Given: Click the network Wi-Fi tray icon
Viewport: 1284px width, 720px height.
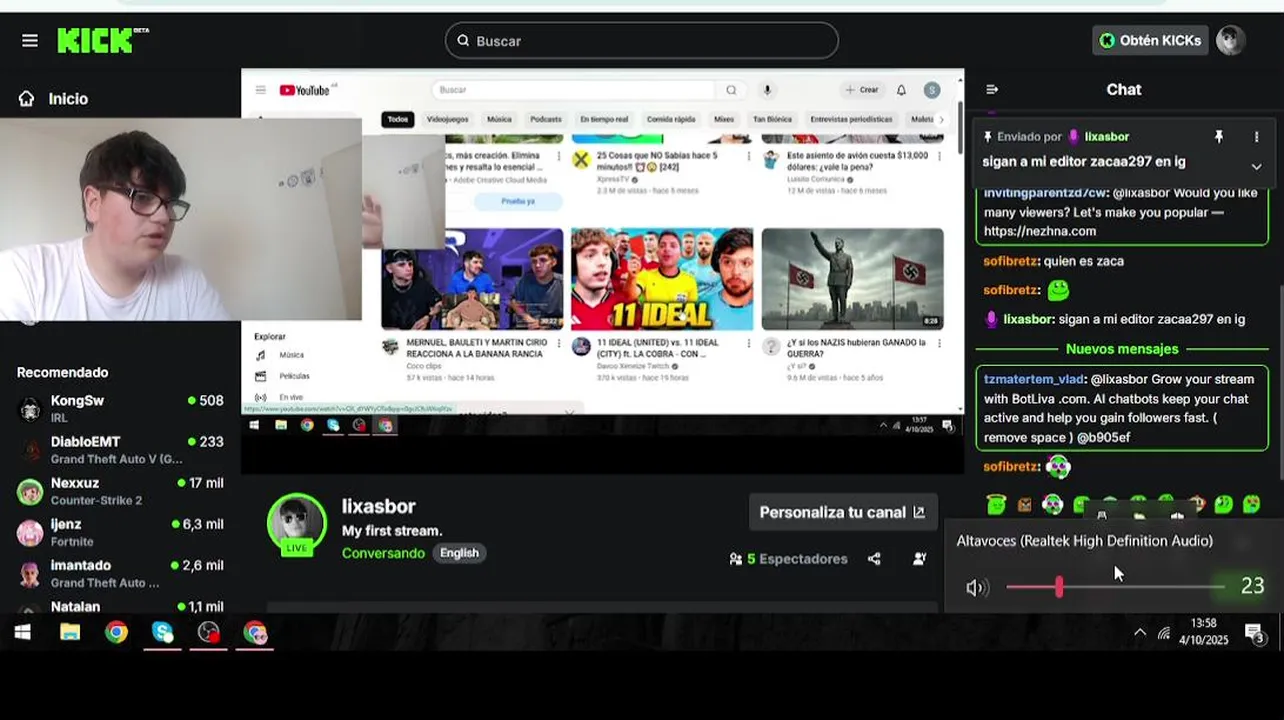Looking at the screenshot, I should [1164, 633].
